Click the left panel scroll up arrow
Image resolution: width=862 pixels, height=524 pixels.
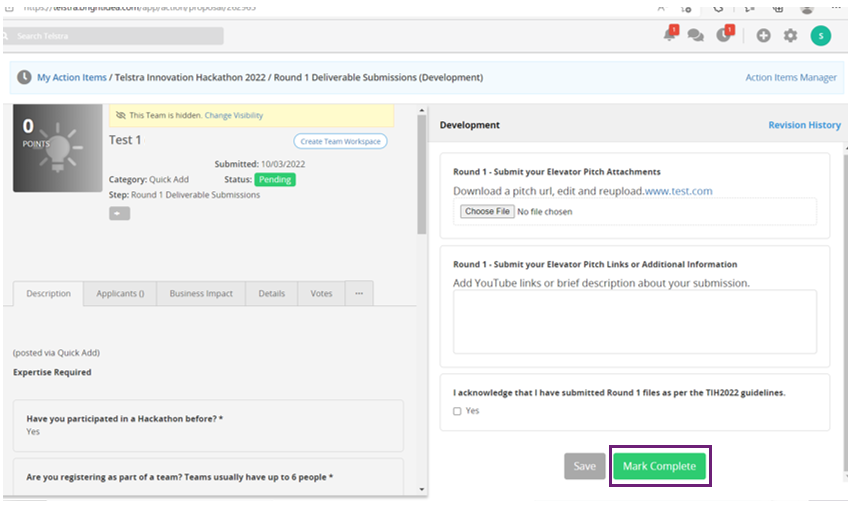(422, 111)
